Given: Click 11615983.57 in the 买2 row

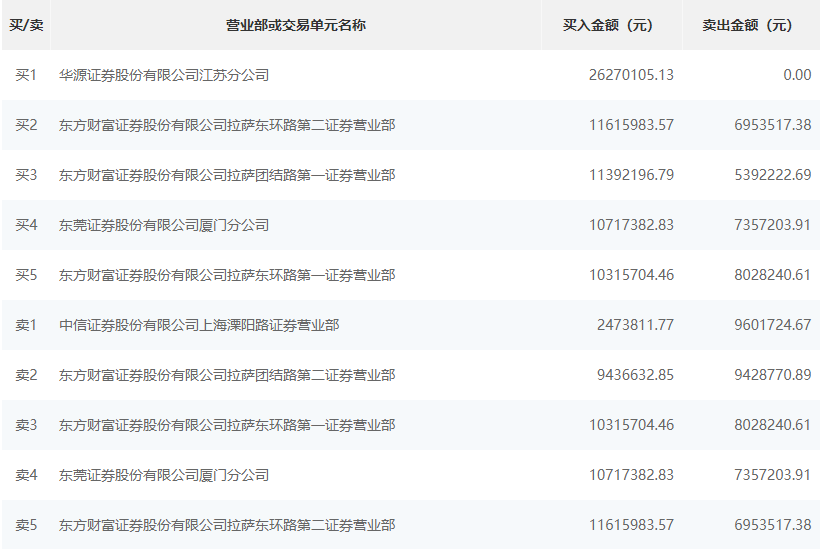Looking at the screenshot, I should click(x=631, y=125).
